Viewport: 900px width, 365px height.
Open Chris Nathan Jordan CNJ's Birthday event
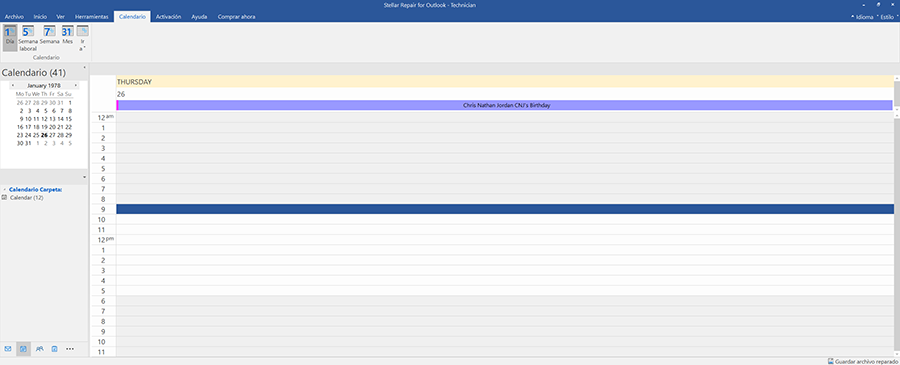[x=505, y=106]
